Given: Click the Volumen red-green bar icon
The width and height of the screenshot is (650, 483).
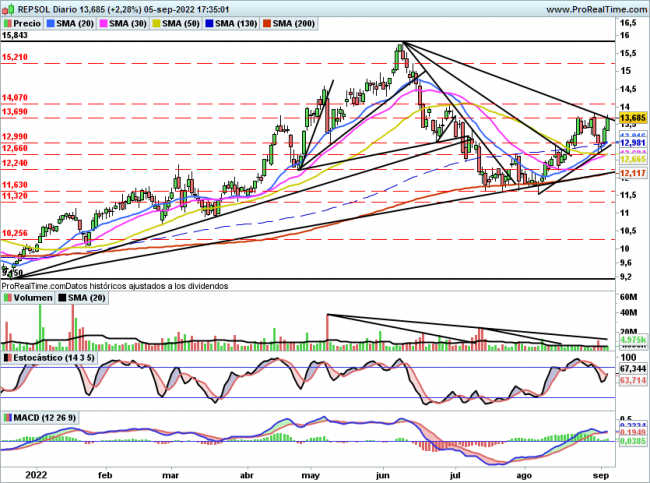Looking at the screenshot, I should pos(7,298).
